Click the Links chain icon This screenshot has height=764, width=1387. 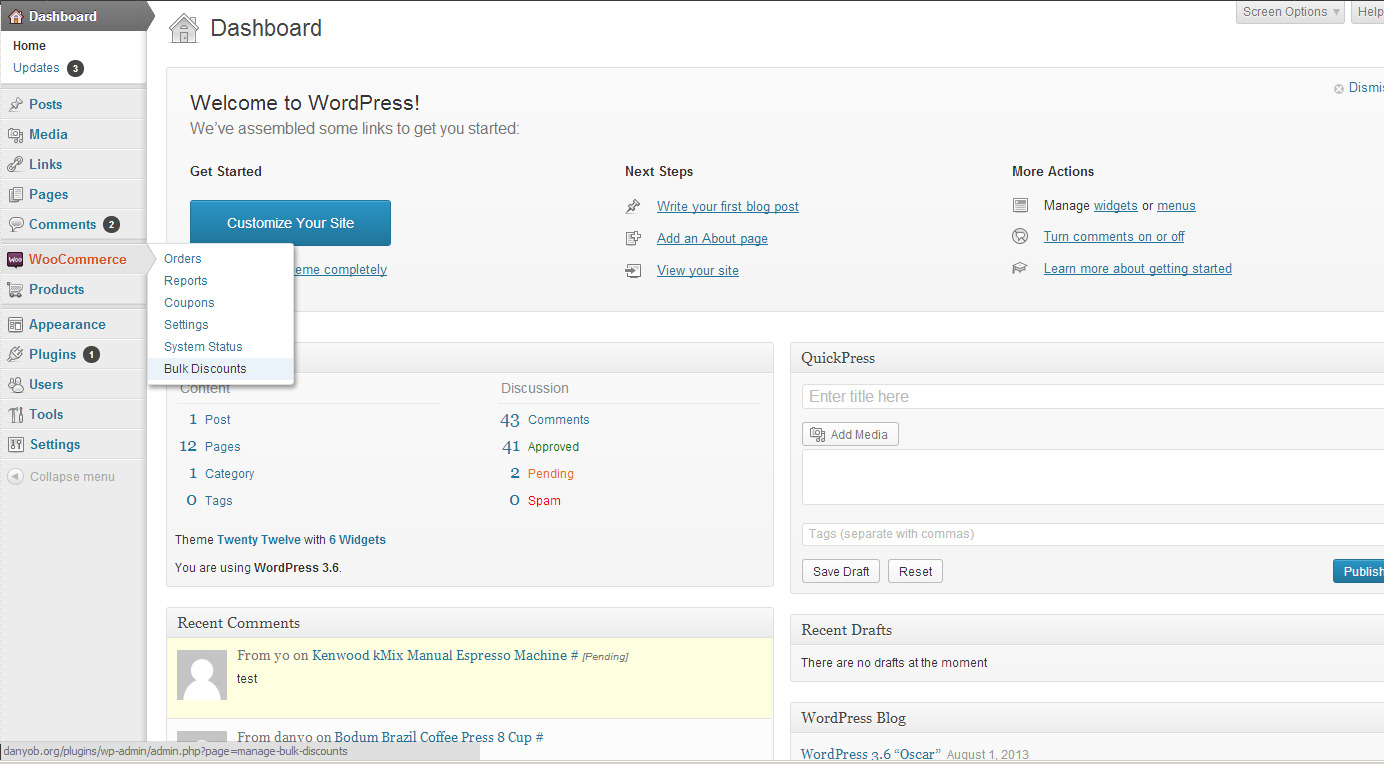tap(15, 164)
